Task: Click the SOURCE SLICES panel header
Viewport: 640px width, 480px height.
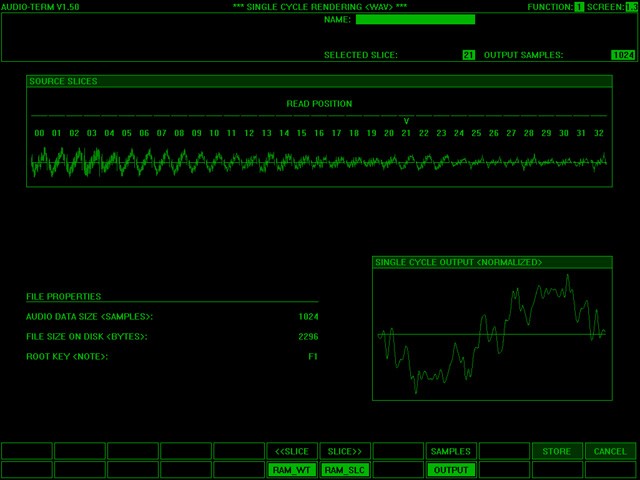Action: tap(319, 81)
